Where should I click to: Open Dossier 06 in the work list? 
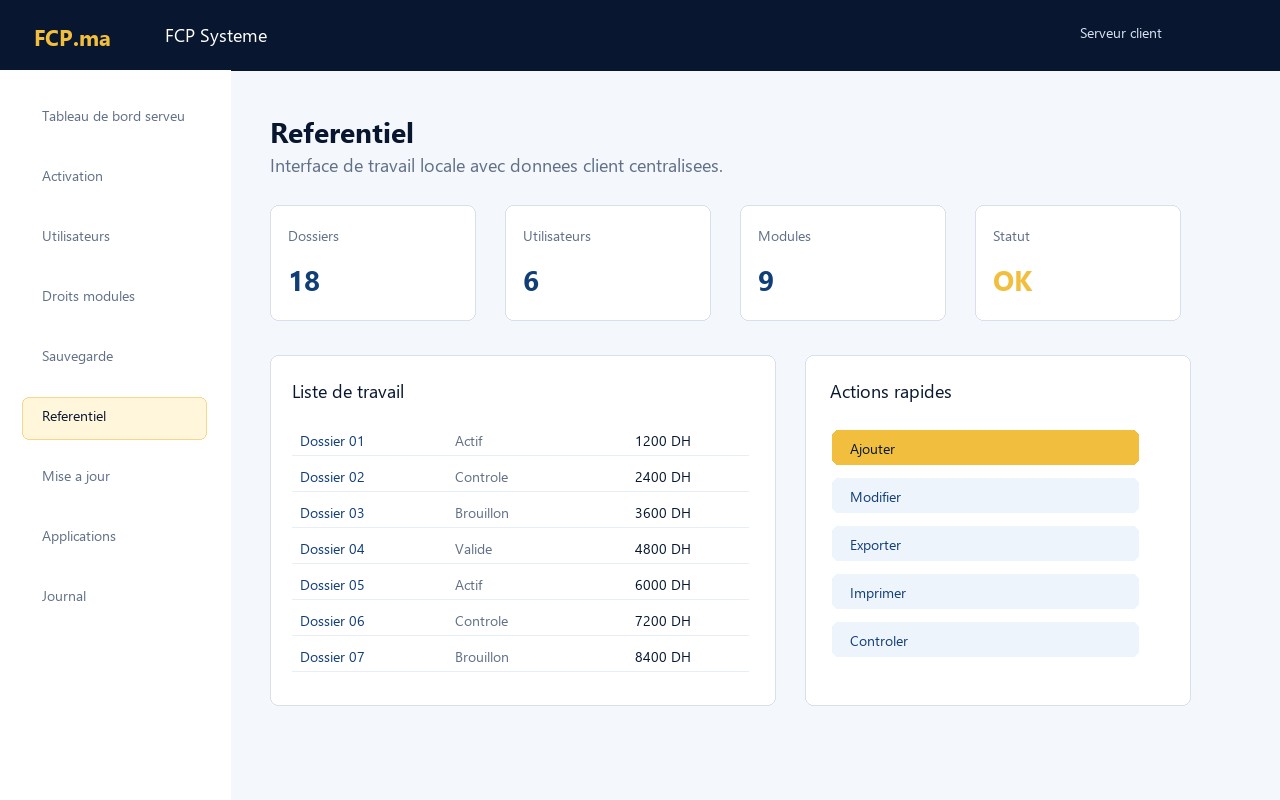pyautogui.click(x=332, y=621)
